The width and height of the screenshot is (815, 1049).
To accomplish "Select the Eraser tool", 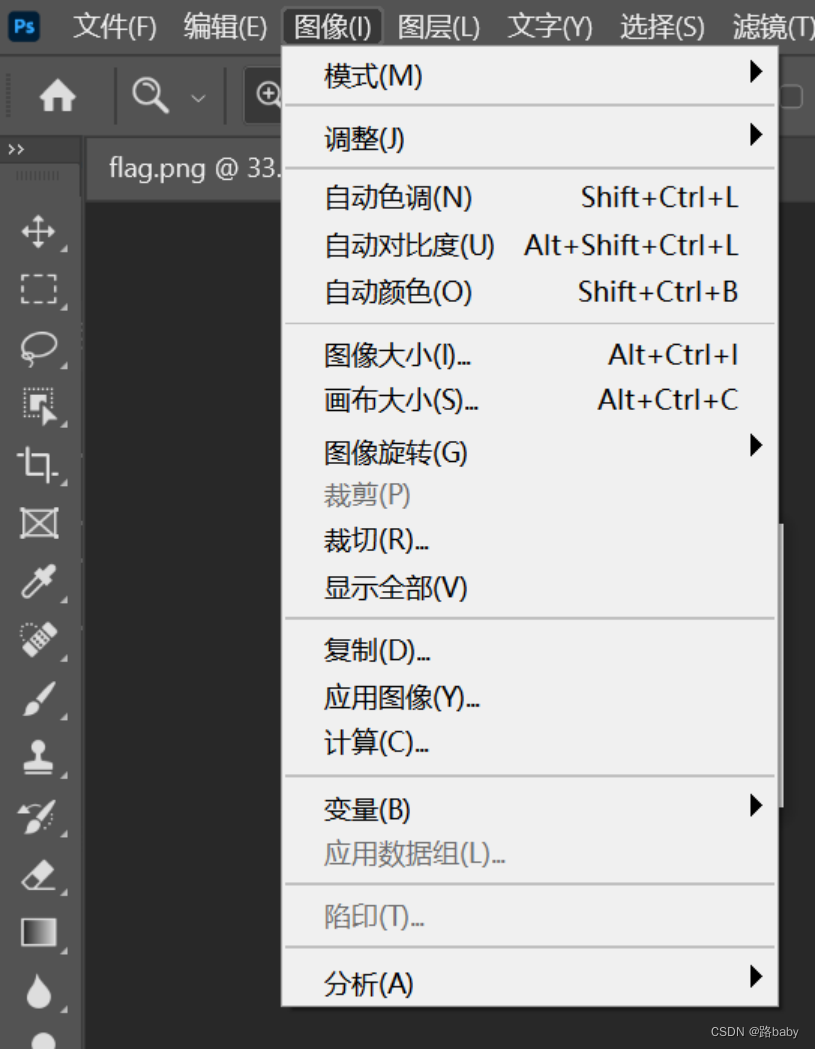I will [39, 875].
